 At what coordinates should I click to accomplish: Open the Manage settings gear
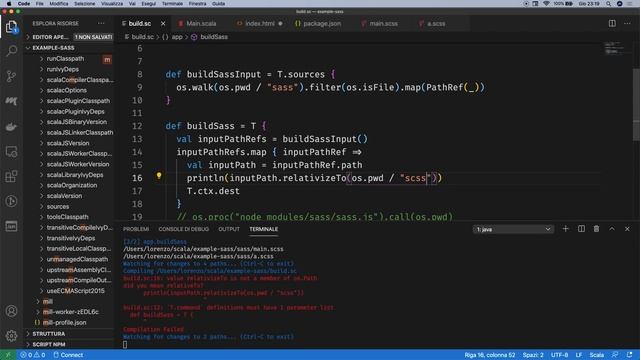coord(11,336)
